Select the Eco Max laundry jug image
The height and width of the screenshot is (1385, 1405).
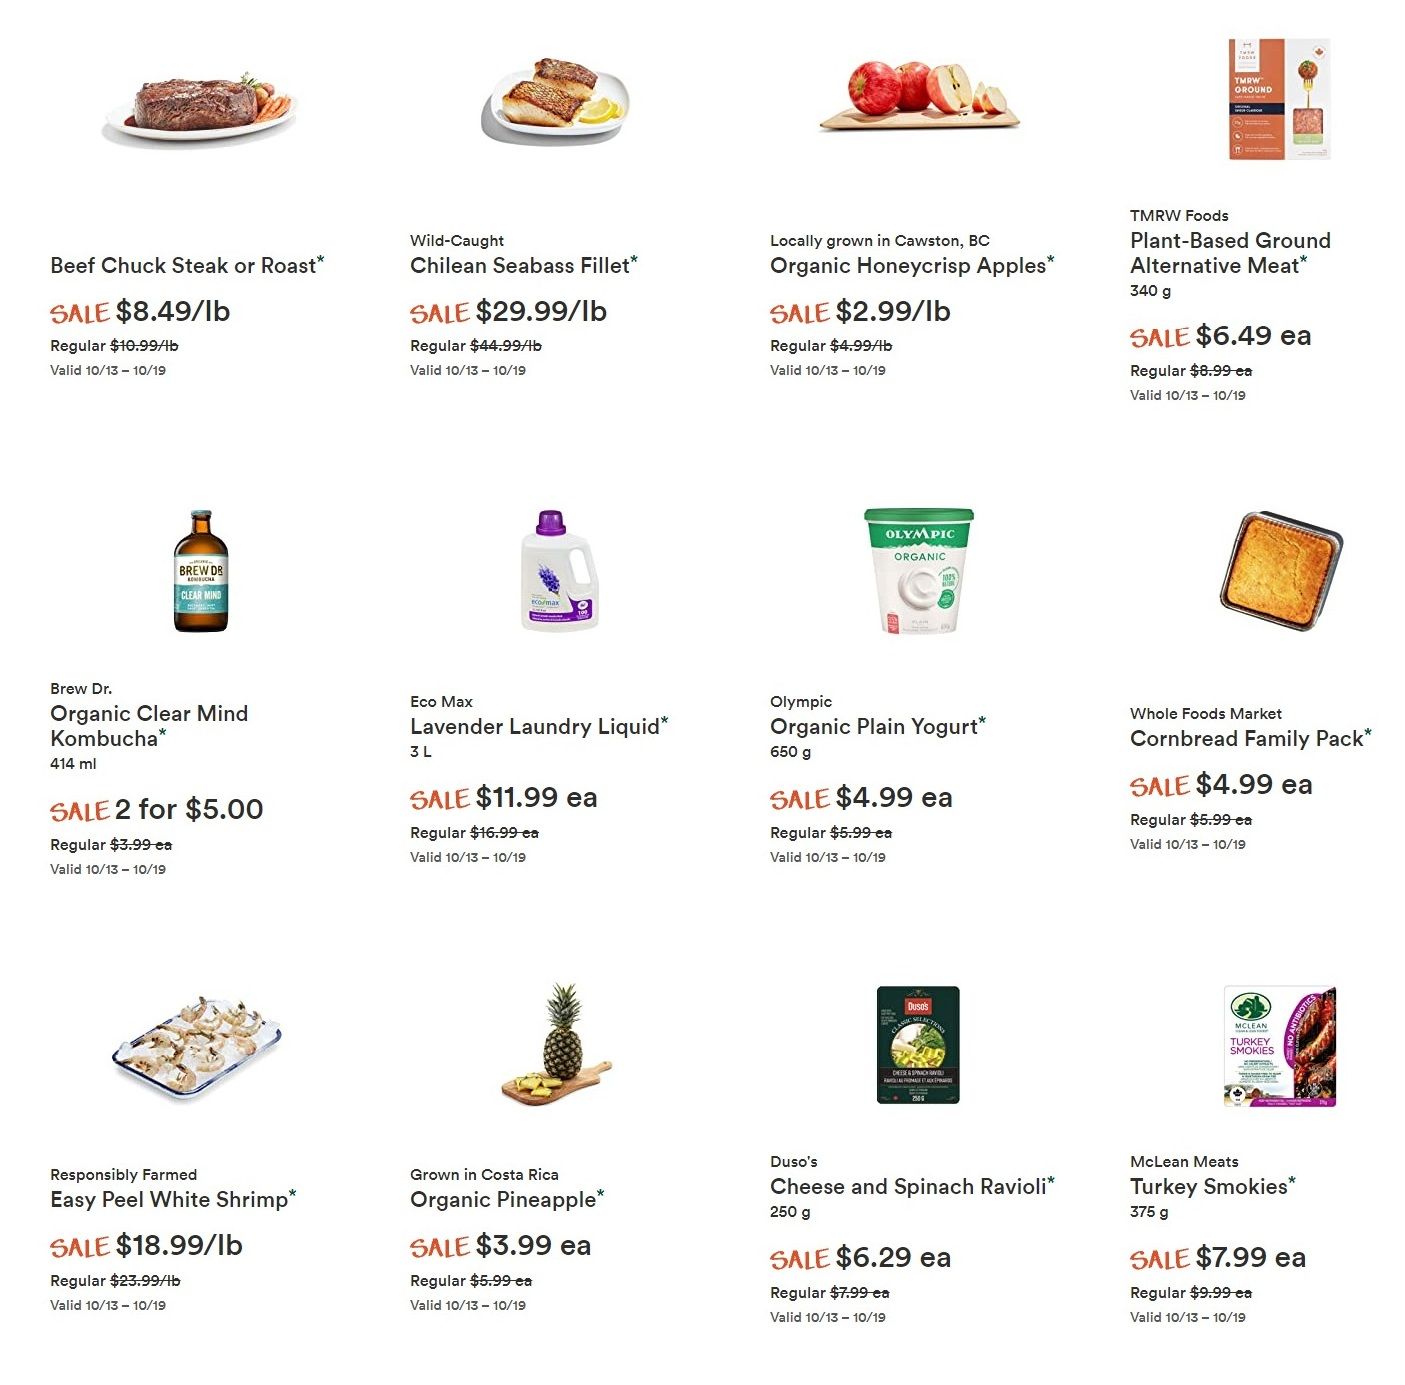tap(559, 570)
